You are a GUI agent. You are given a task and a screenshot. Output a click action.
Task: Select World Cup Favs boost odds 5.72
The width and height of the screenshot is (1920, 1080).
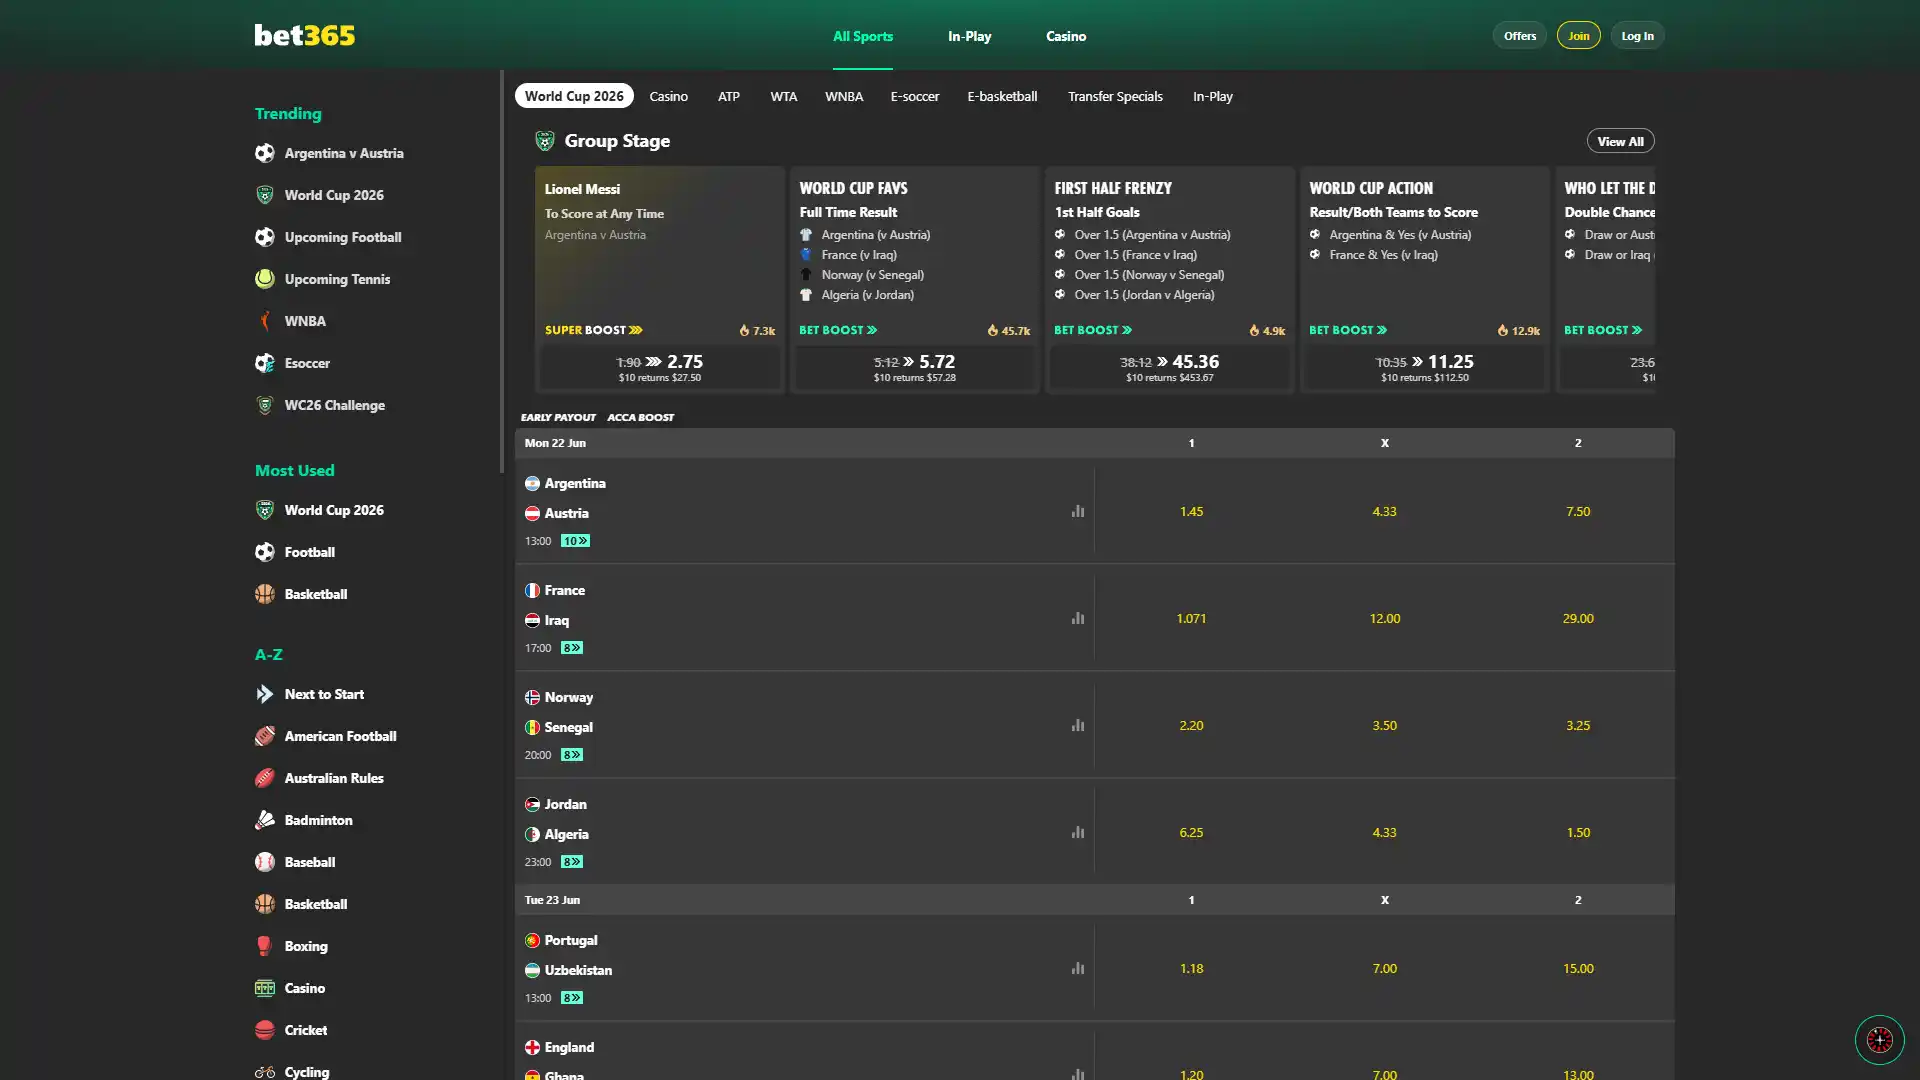pos(915,367)
